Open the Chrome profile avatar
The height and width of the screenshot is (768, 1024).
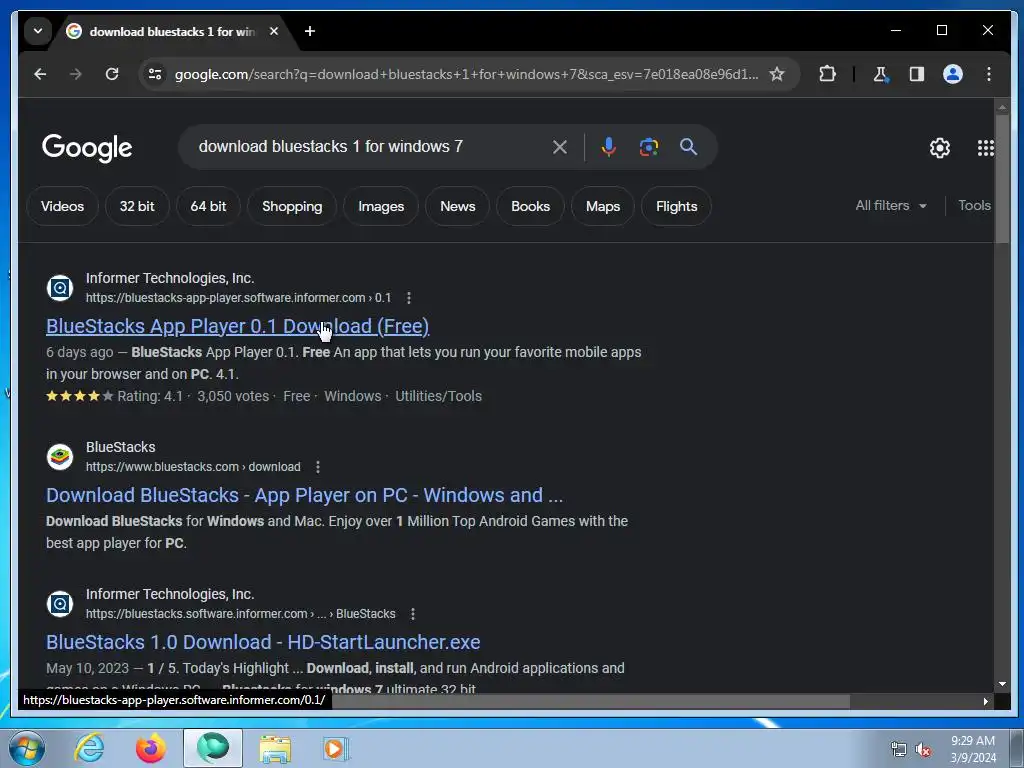(x=953, y=74)
